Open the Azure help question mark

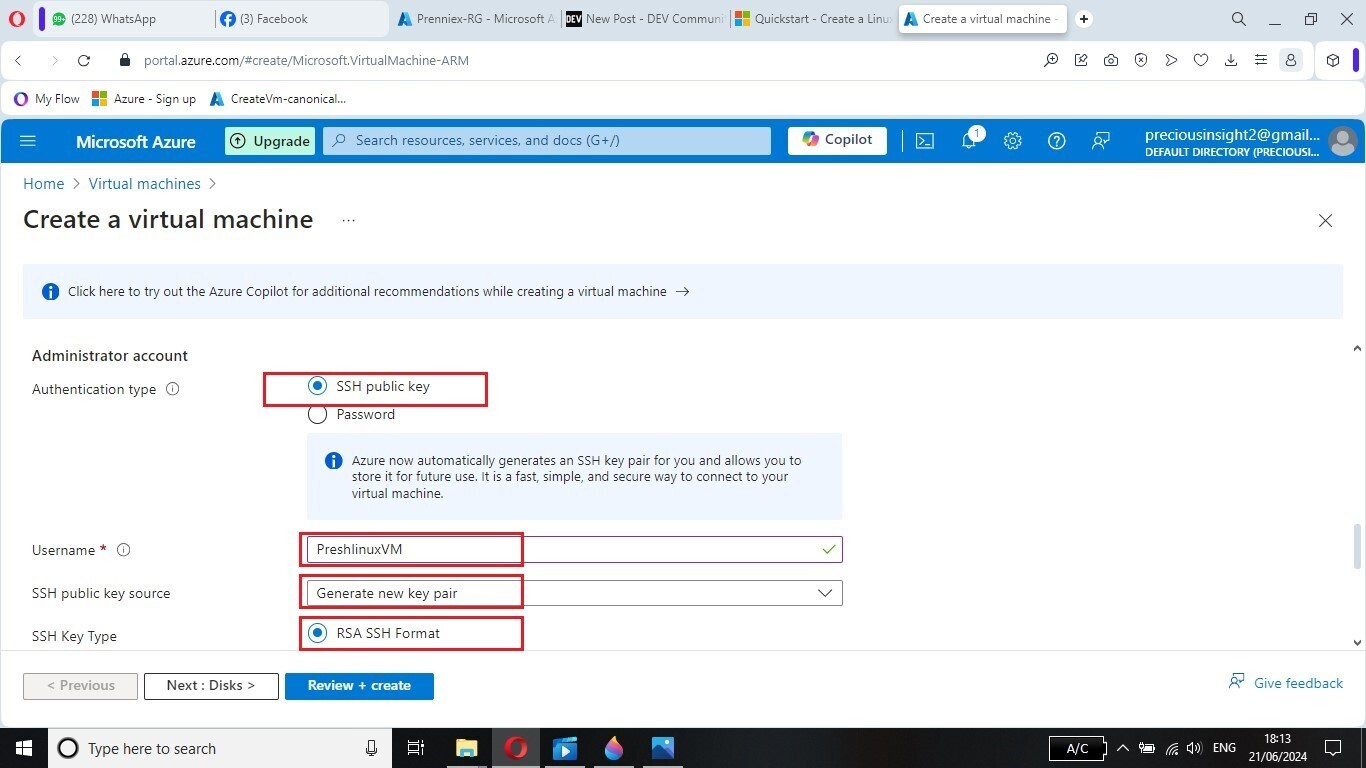click(x=1057, y=141)
